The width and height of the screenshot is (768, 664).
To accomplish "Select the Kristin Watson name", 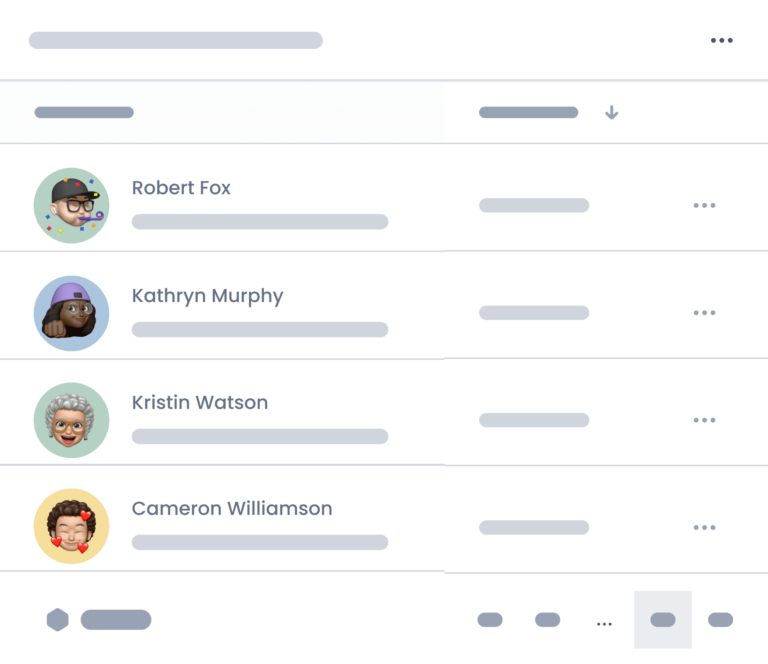I will (199, 403).
